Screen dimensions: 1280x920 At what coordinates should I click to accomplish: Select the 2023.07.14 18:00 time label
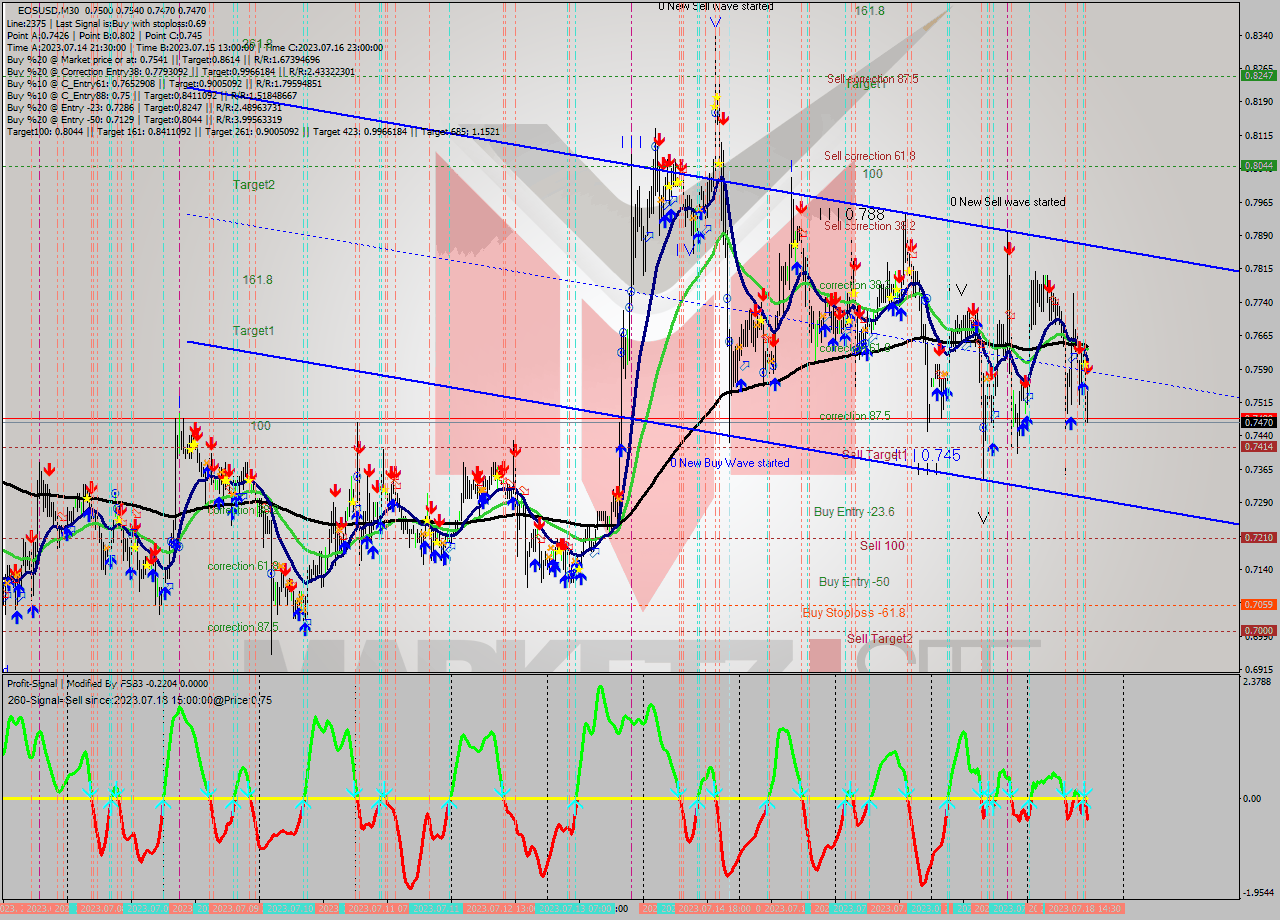tap(716, 908)
